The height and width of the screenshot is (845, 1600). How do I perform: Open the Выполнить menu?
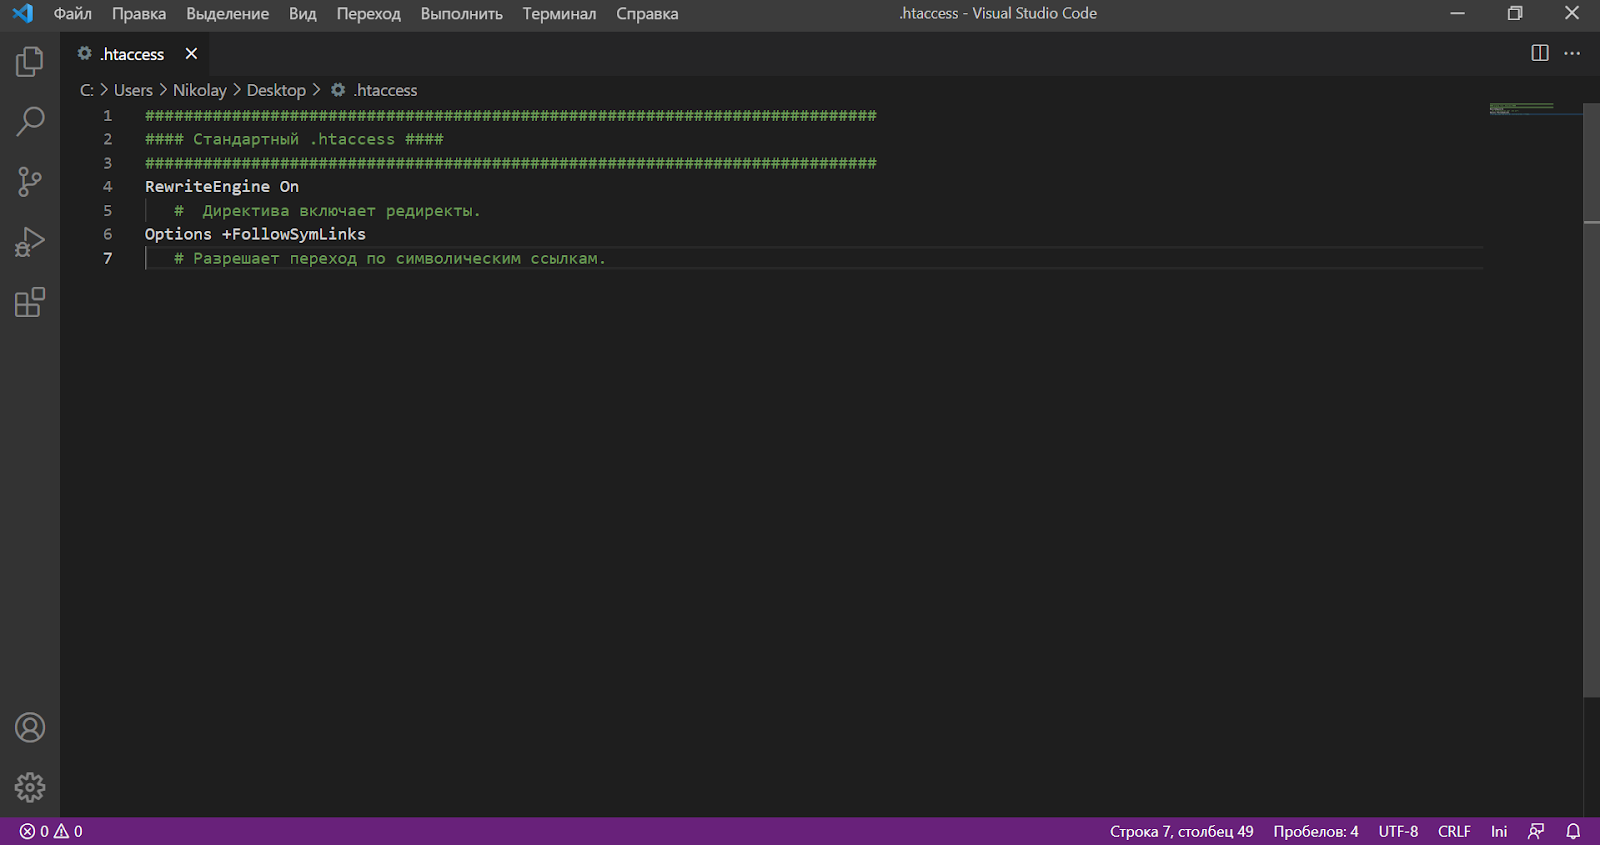coord(462,13)
